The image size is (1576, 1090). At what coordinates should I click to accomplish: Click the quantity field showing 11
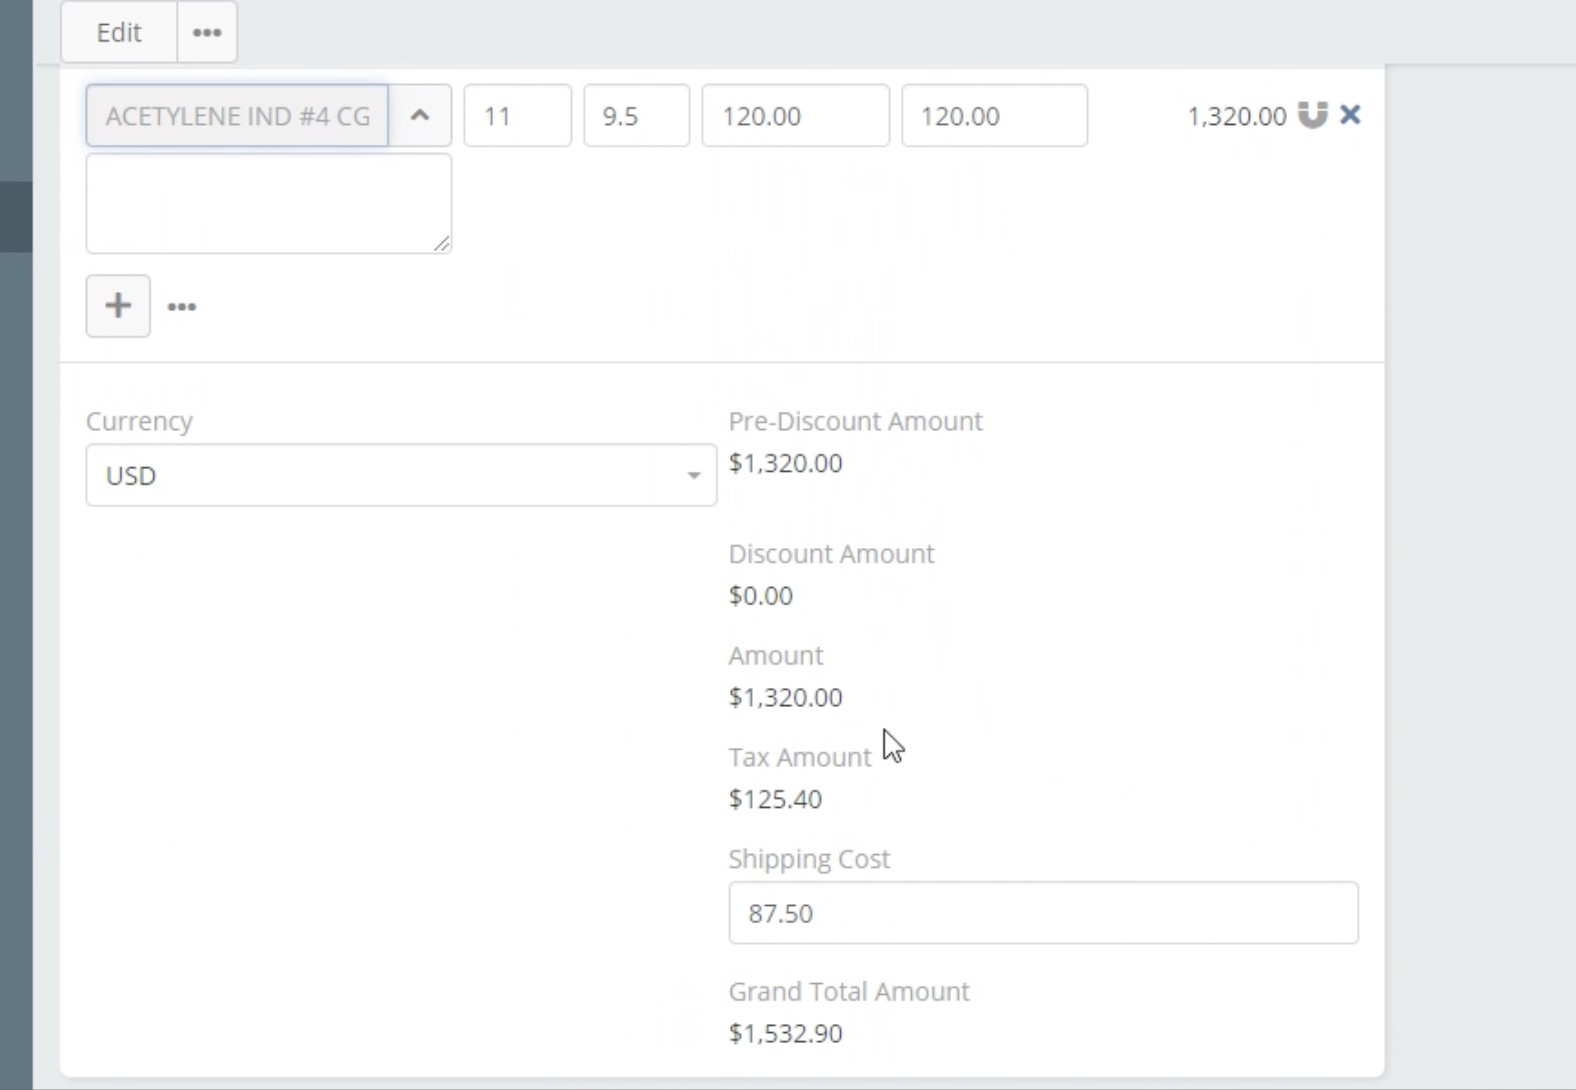517,116
